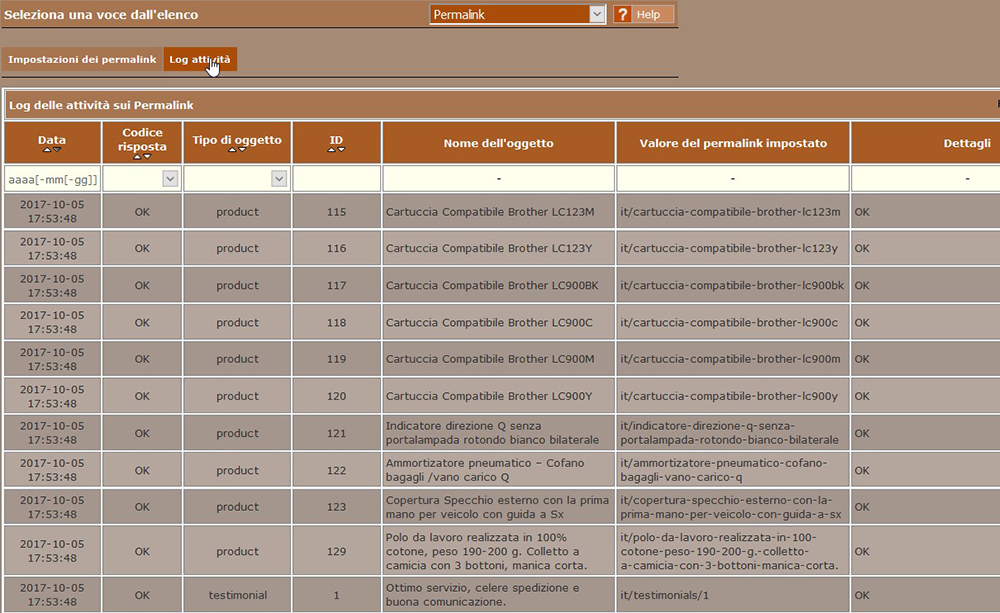Select Cartuccia Compatibile Brother LC900Y cell

pyautogui.click(x=499, y=395)
